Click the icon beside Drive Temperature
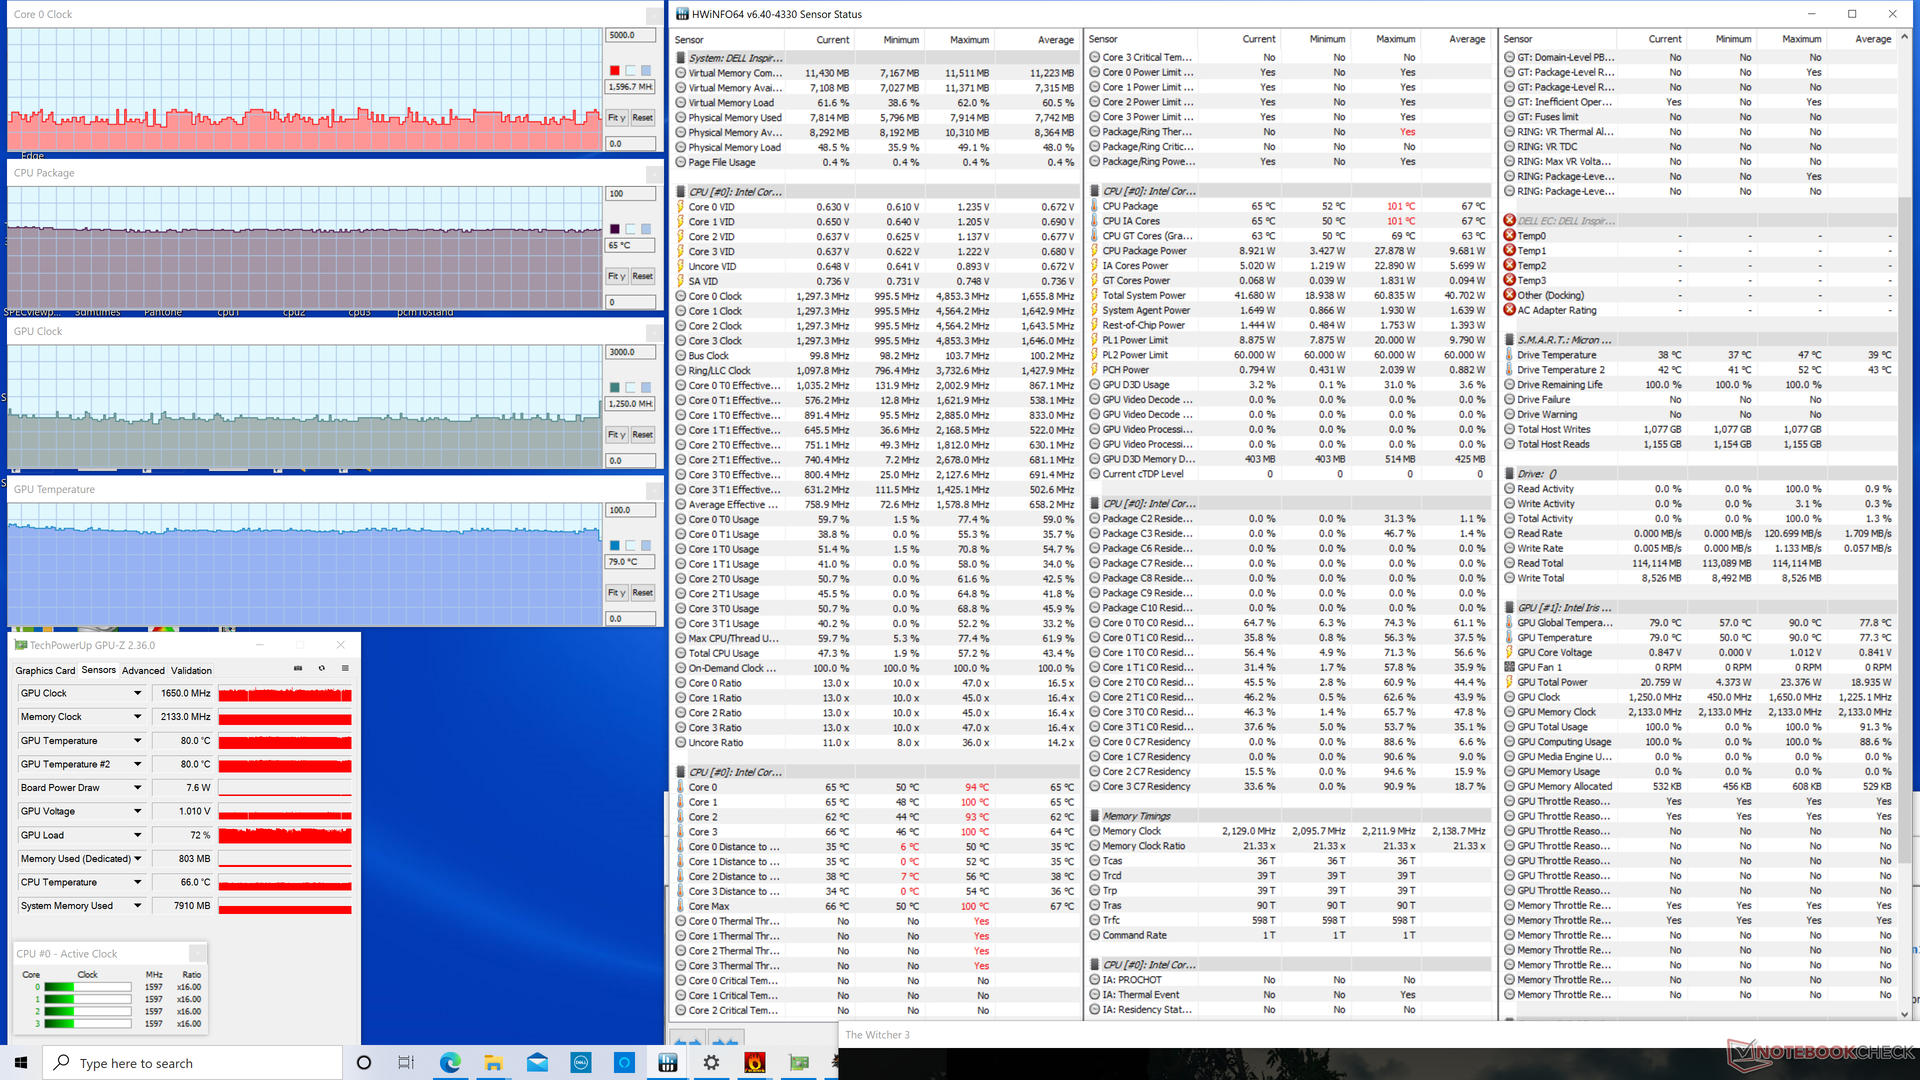 [x=1510, y=355]
